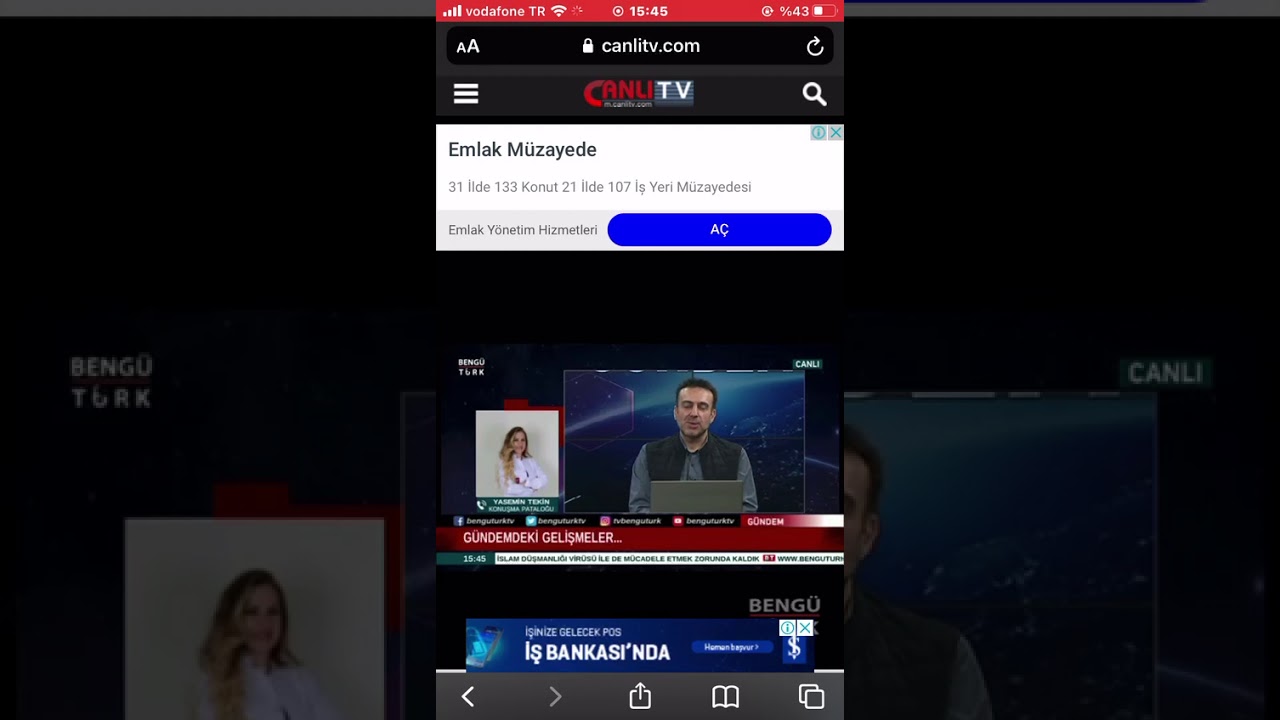Tap the blue AÇ button
This screenshot has height=720, width=1280.
pos(719,229)
